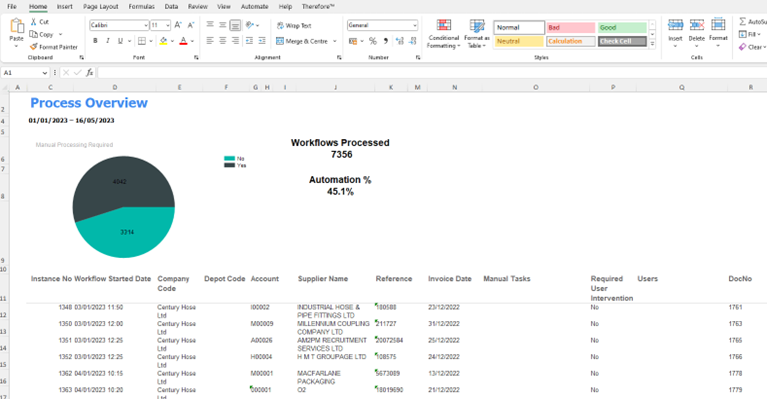Decrease font size with the small A icon
767x399 pixels.
(x=191, y=25)
